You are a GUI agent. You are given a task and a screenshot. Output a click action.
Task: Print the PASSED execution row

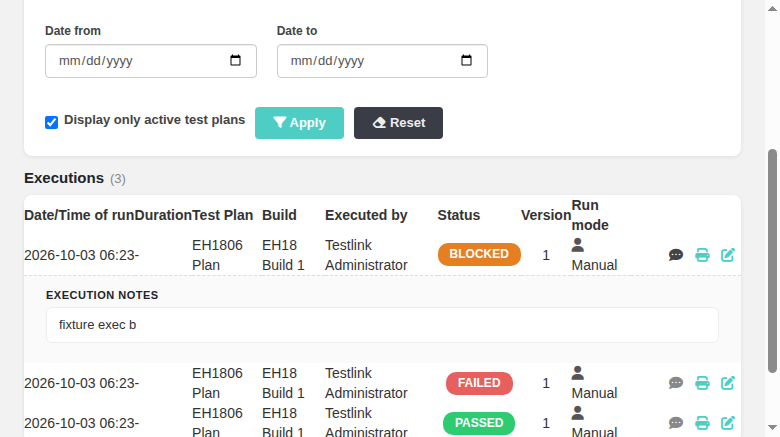coord(702,423)
